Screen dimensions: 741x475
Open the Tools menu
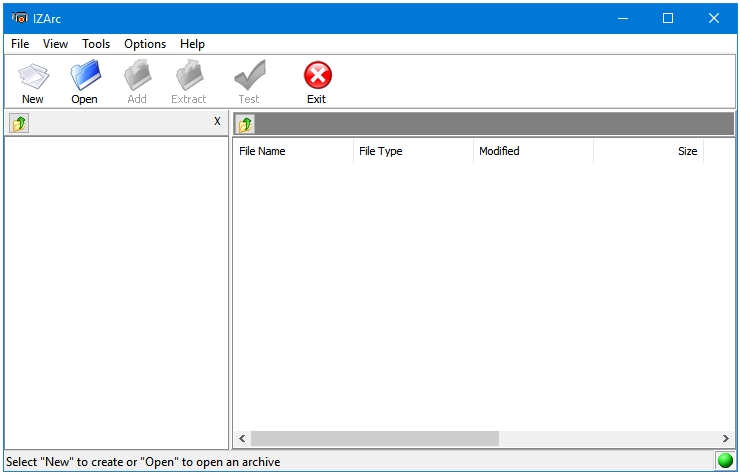[96, 44]
